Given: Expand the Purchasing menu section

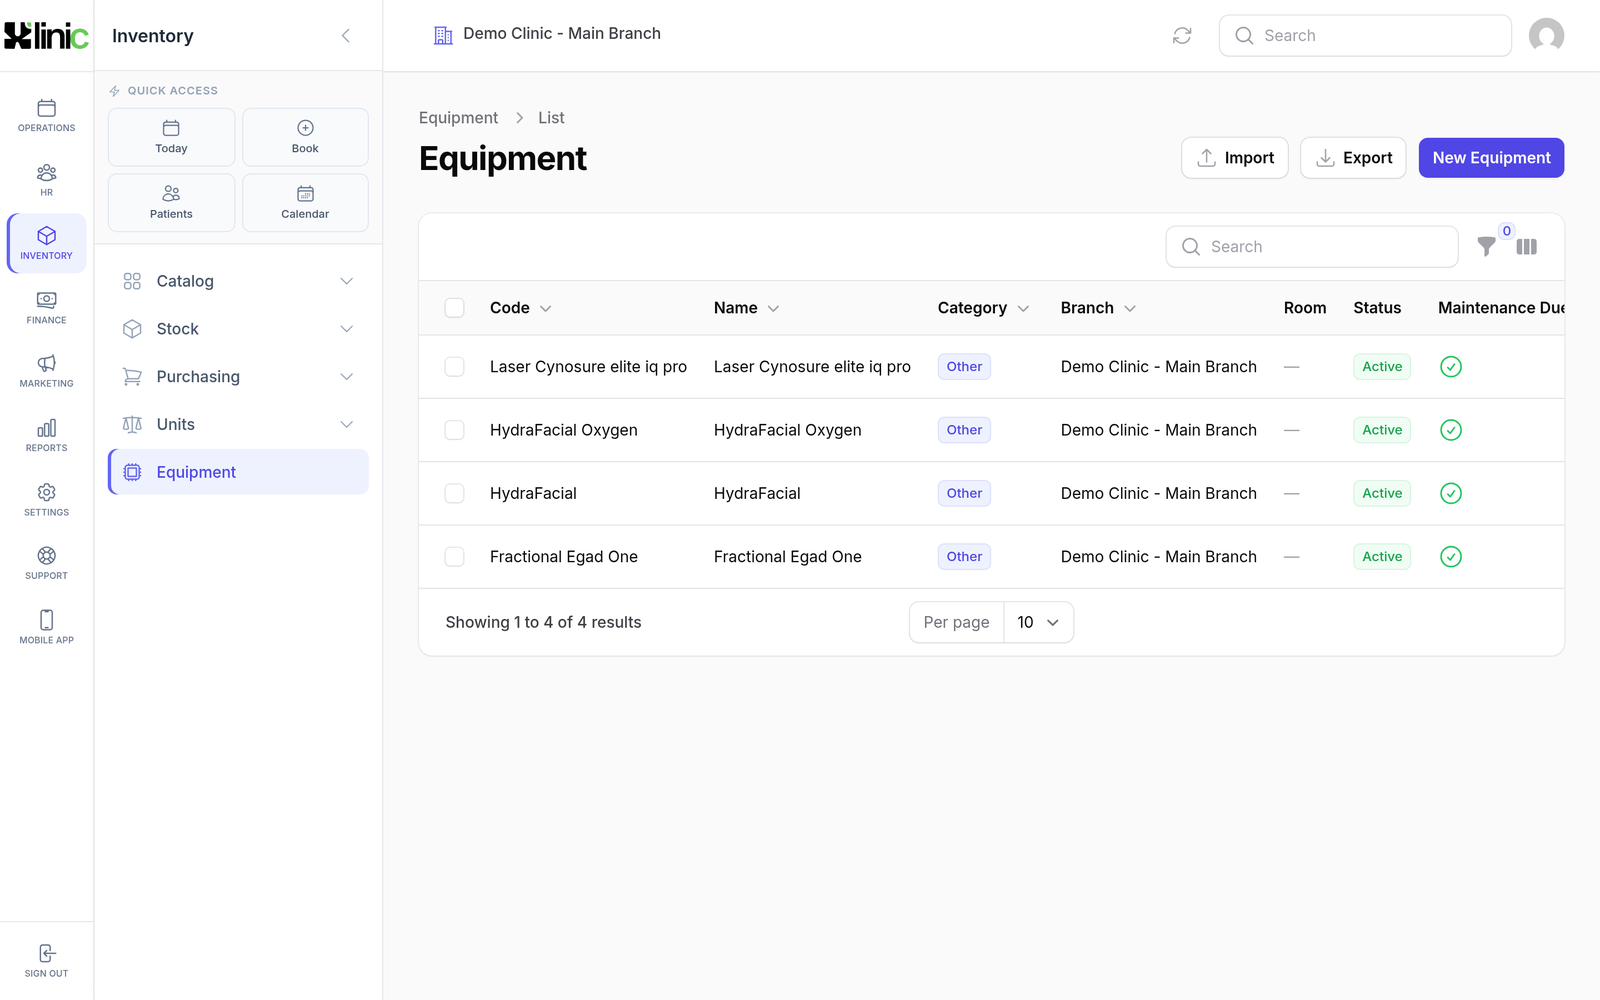Looking at the screenshot, I should coord(238,377).
